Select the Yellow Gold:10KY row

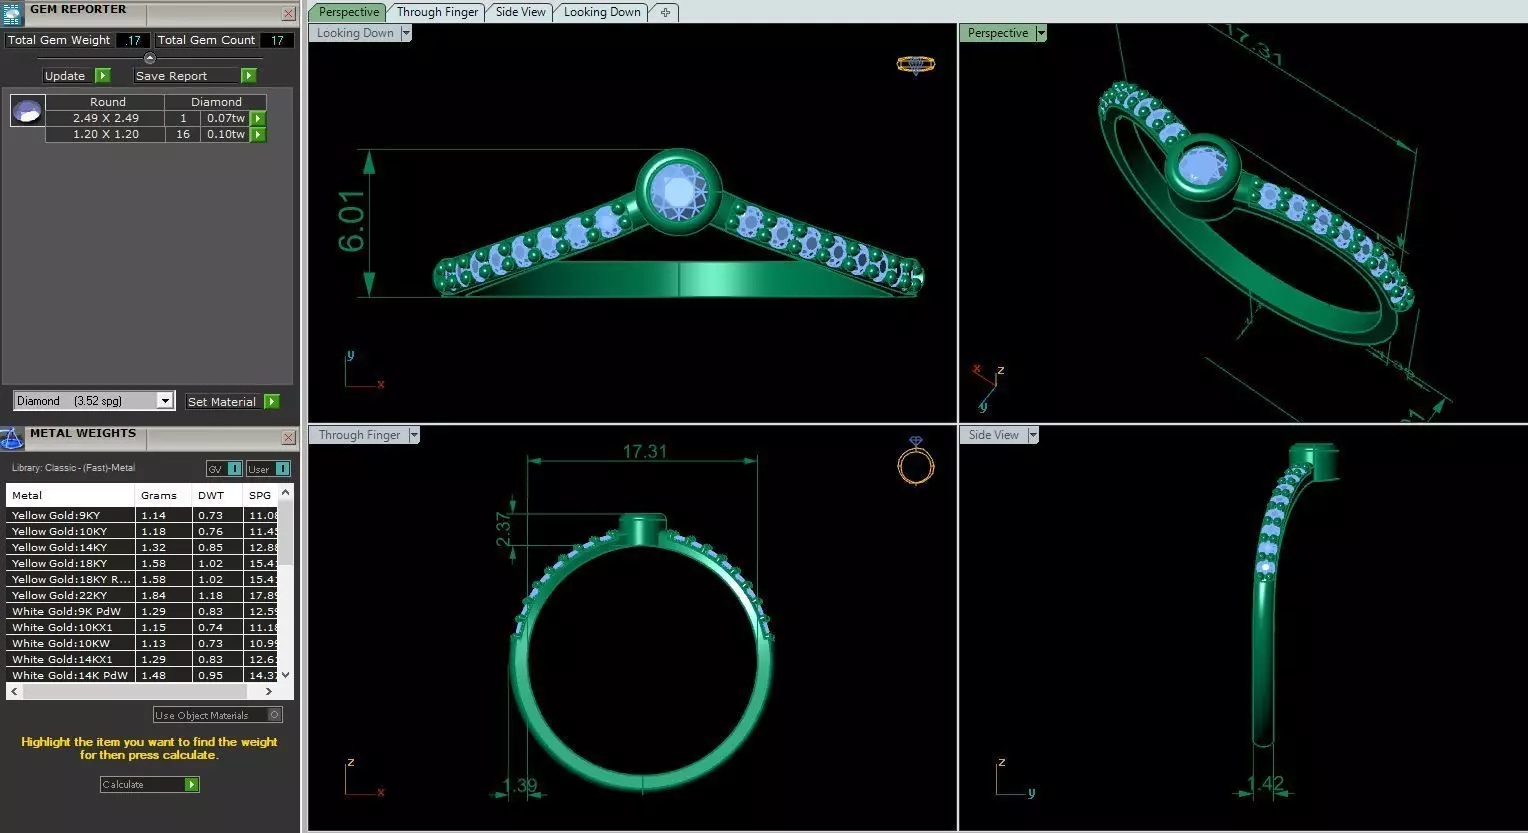[142, 531]
